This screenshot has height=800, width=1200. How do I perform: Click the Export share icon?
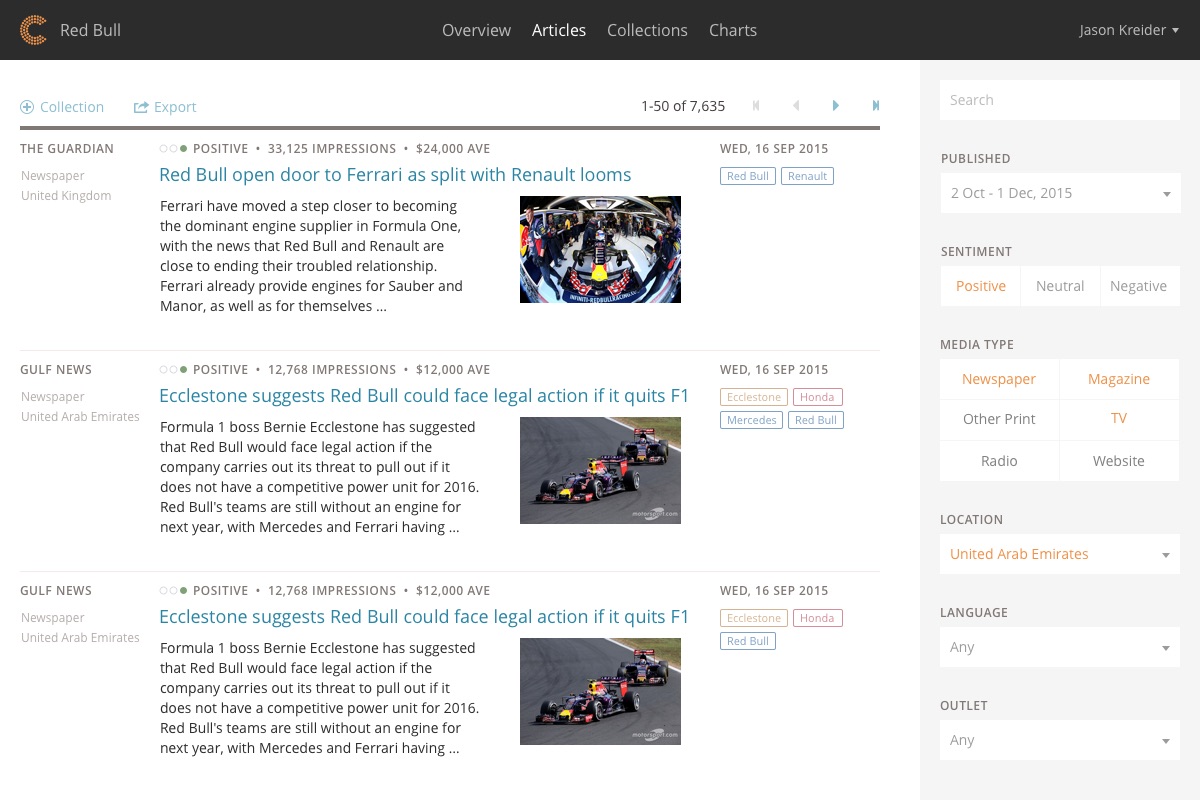tap(141, 107)
